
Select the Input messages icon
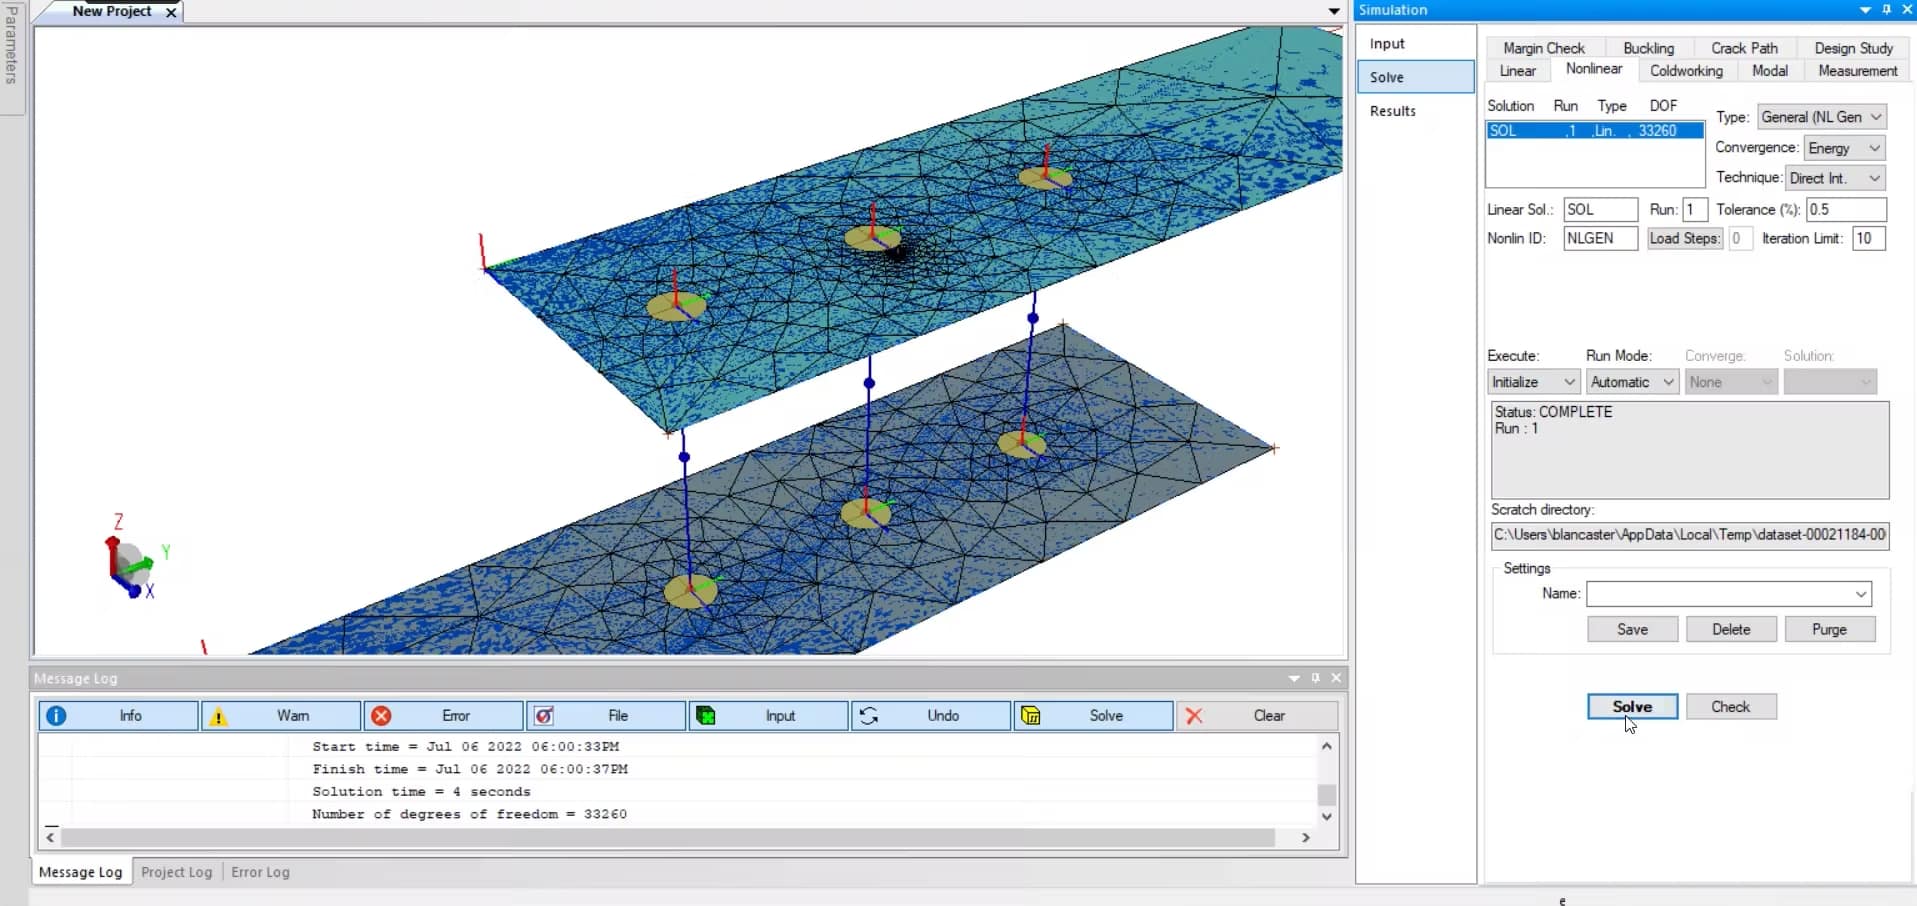pyautogui.click(x=707, y=716)
